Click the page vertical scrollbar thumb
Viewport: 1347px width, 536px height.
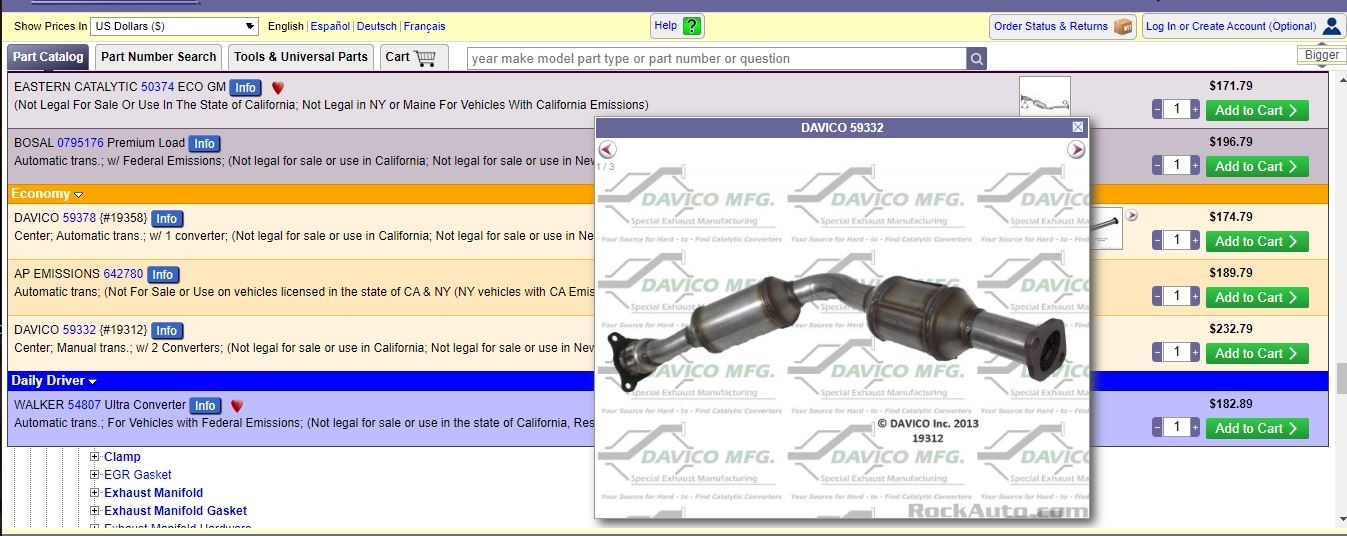[x=1340, y=378]
